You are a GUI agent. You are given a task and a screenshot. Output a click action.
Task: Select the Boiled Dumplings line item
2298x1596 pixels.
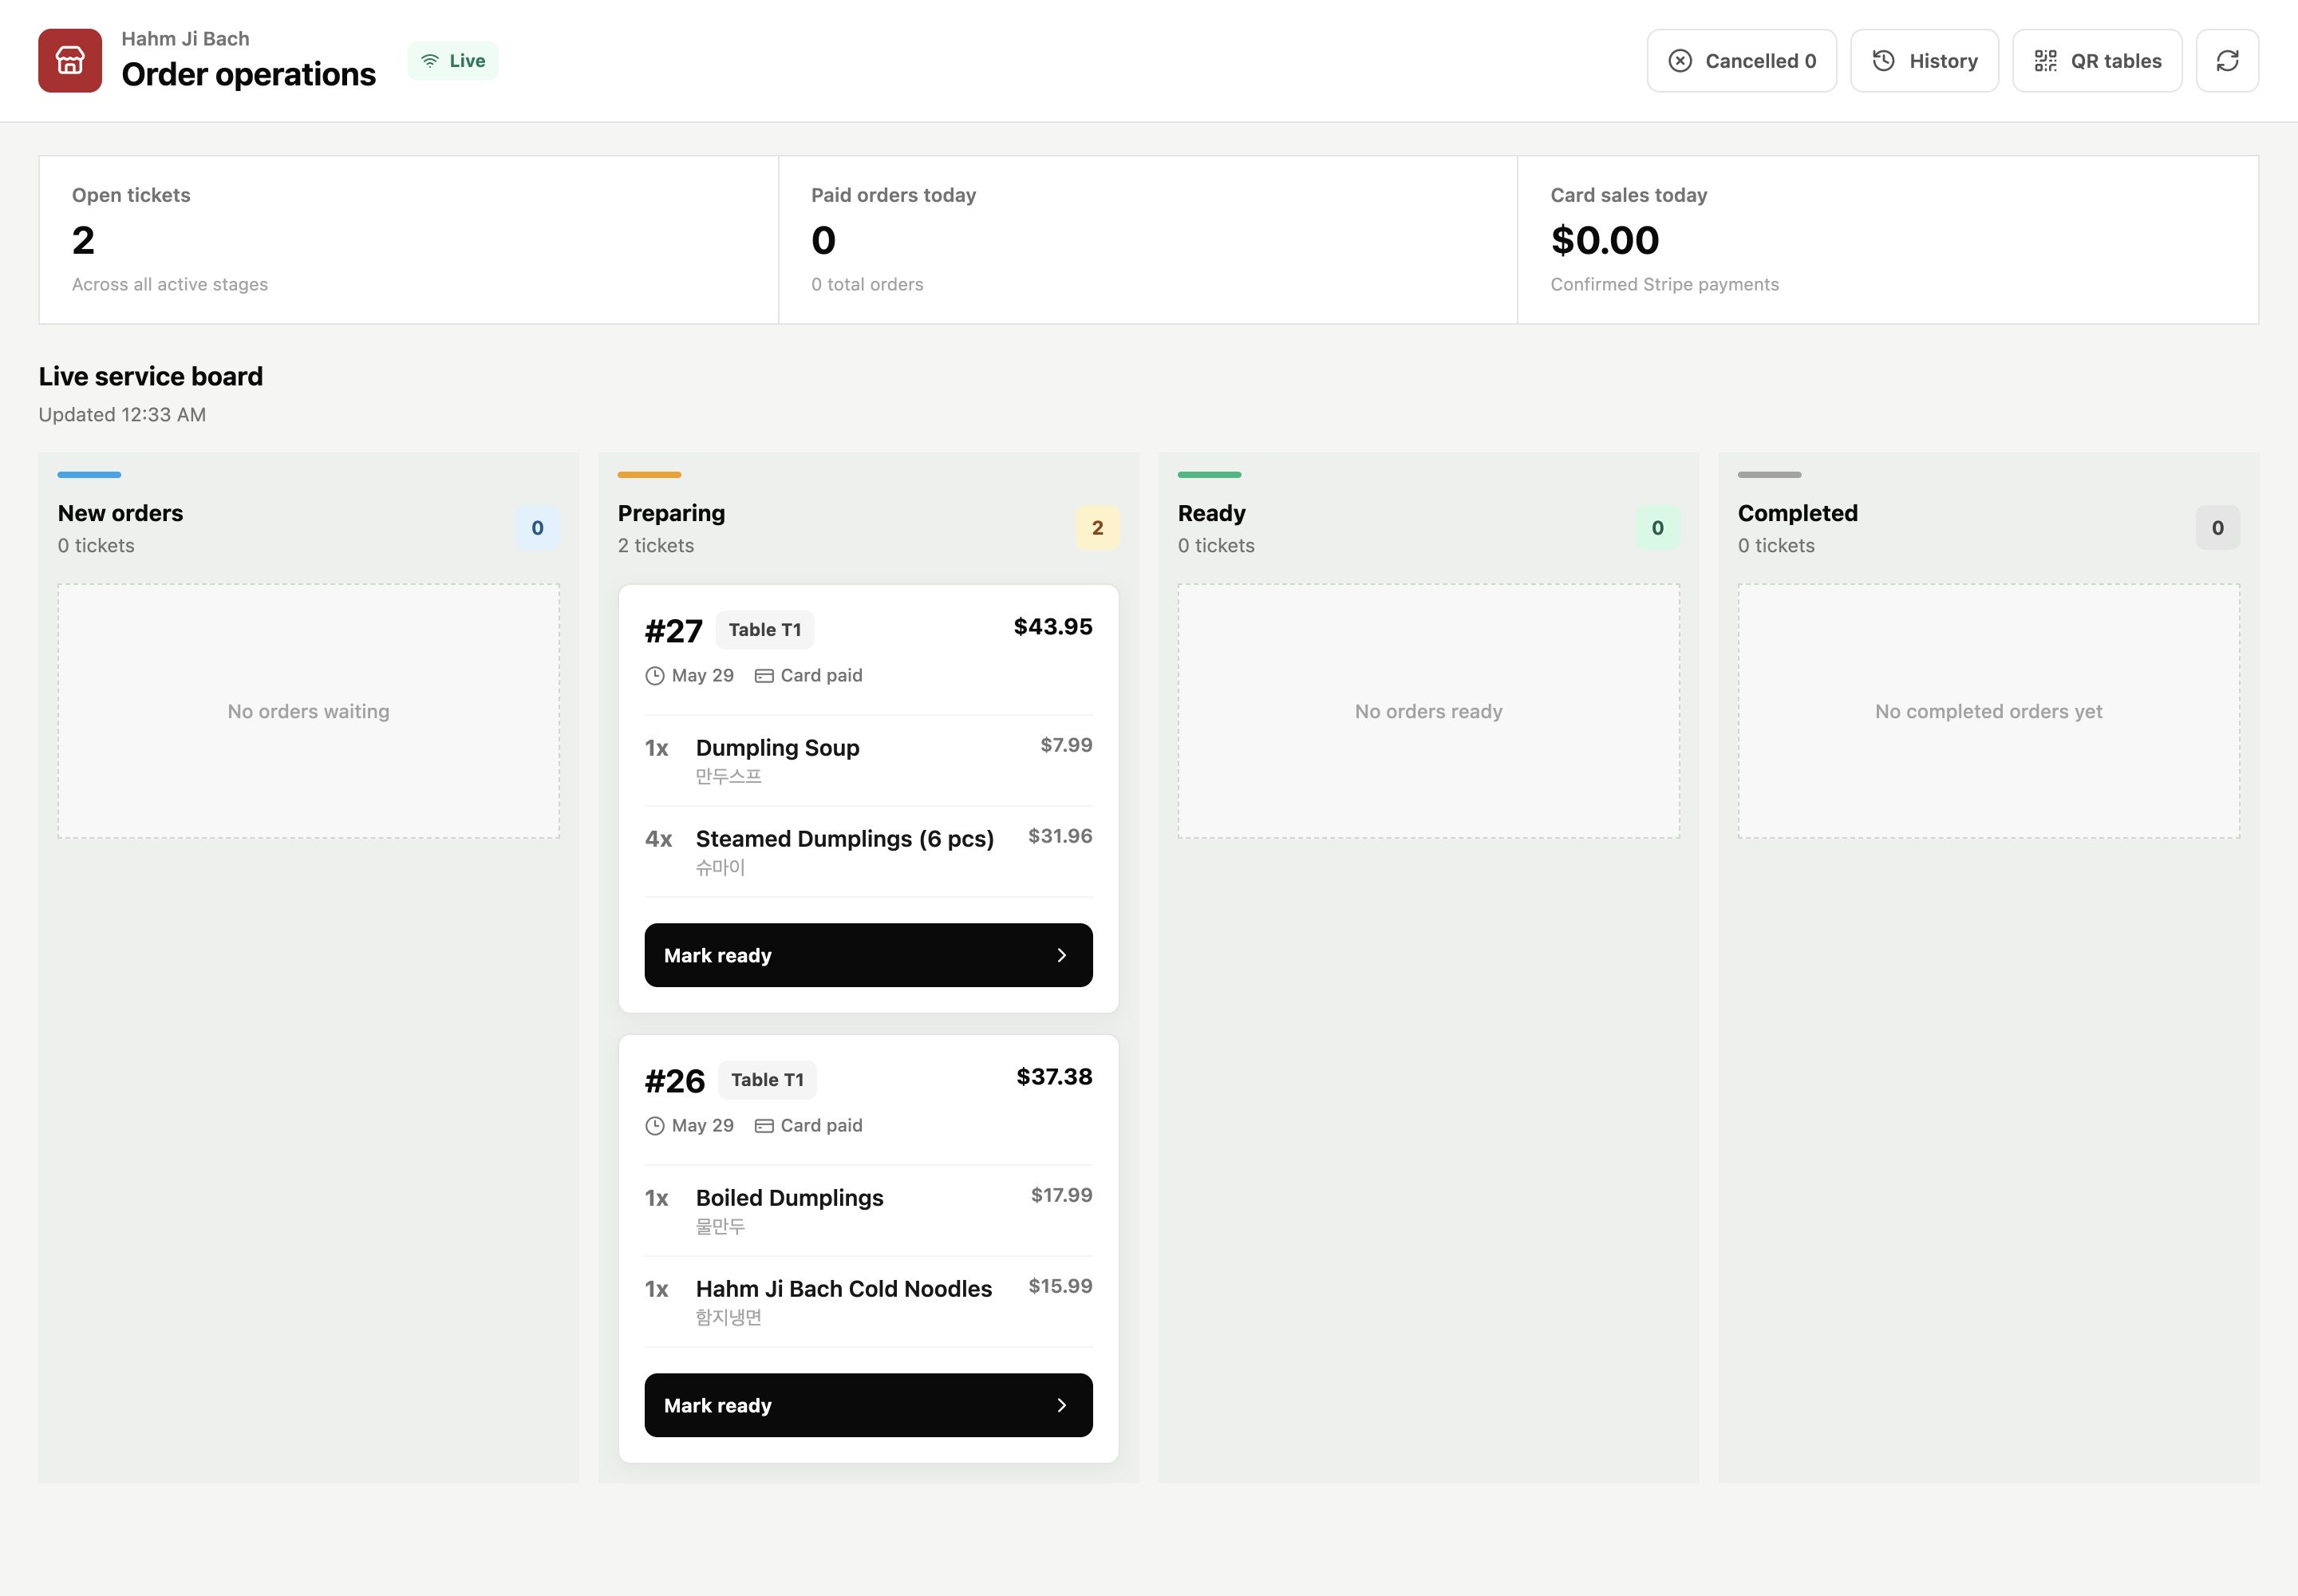point(868,1210)
